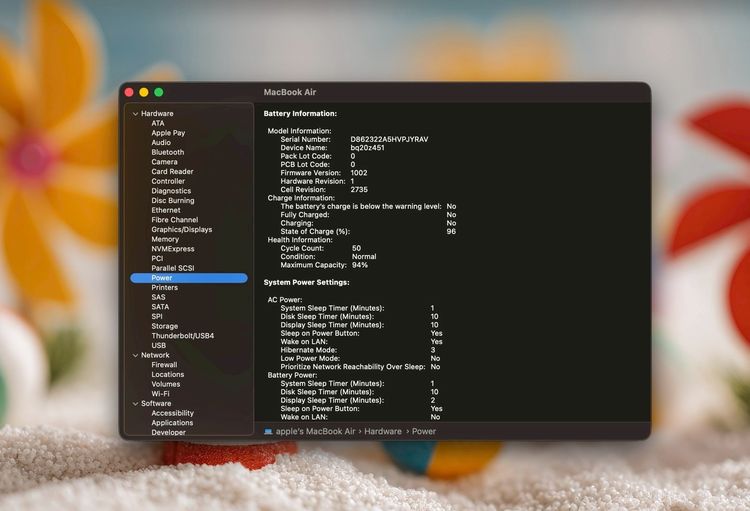Select ATA in the sidebar
Screen dimensions: 750x511
point(158,123)
